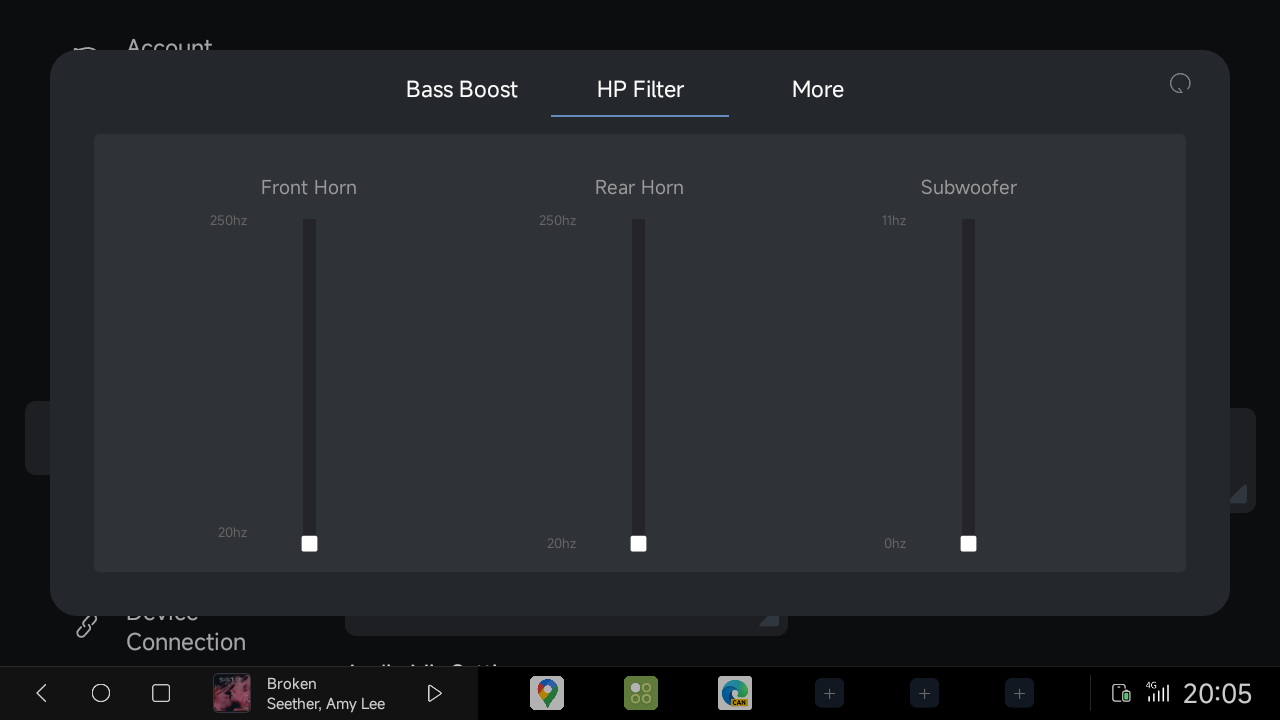1280x720 pixels.
Task: Tap the 4G signal strength indicator
Action: click(x=1157, y=692)
